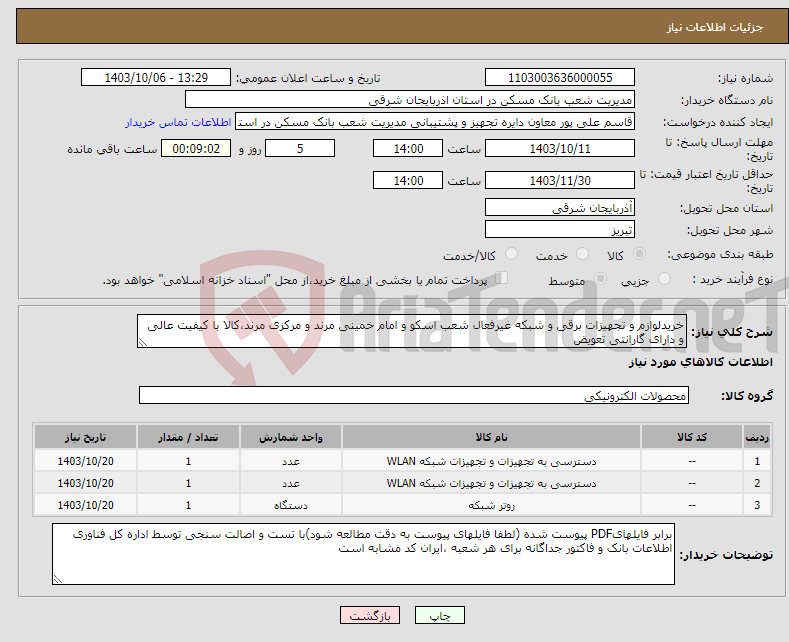This screenshot has width=789, height=642.
Task: Click روتر شبکه item name cell
Action: [491, 505]
